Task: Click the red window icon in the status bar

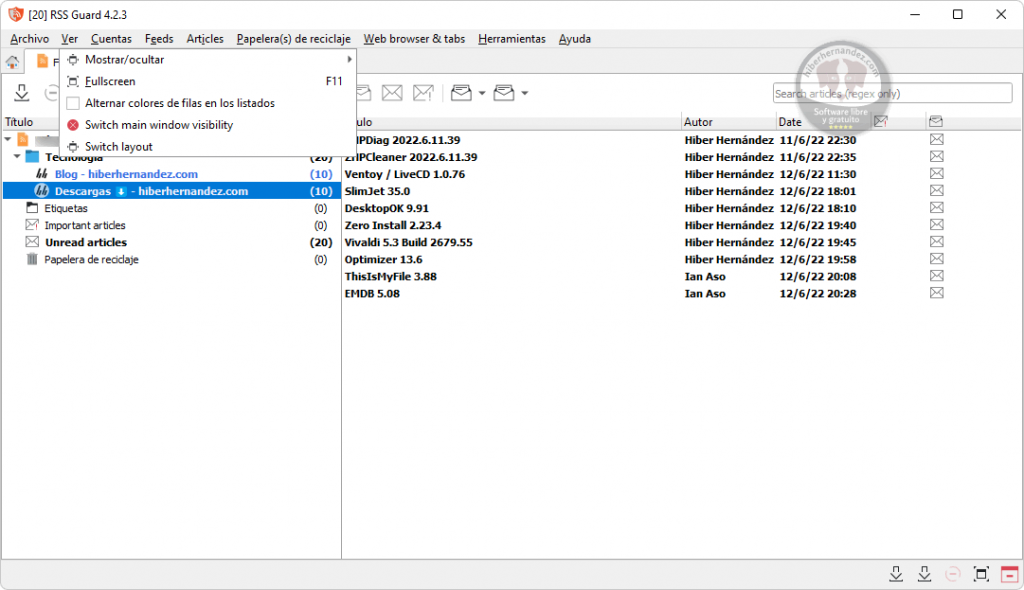Action: coord(1010,574)
